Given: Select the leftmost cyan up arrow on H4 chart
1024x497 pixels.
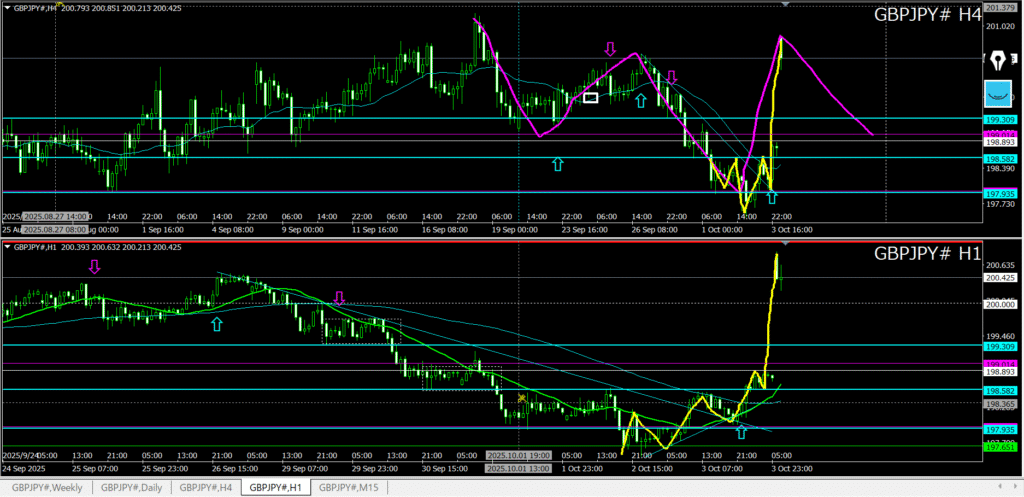Looking at the screenshot, I should tap(557, 163).
